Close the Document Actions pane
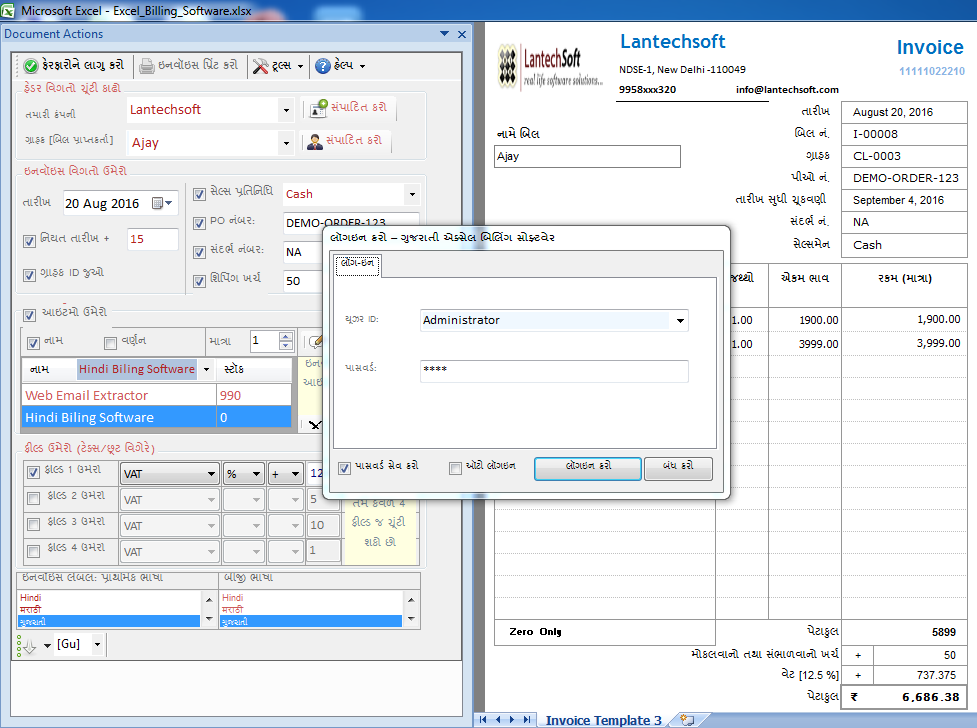This screenshot has width=977, height=728. 462,34
